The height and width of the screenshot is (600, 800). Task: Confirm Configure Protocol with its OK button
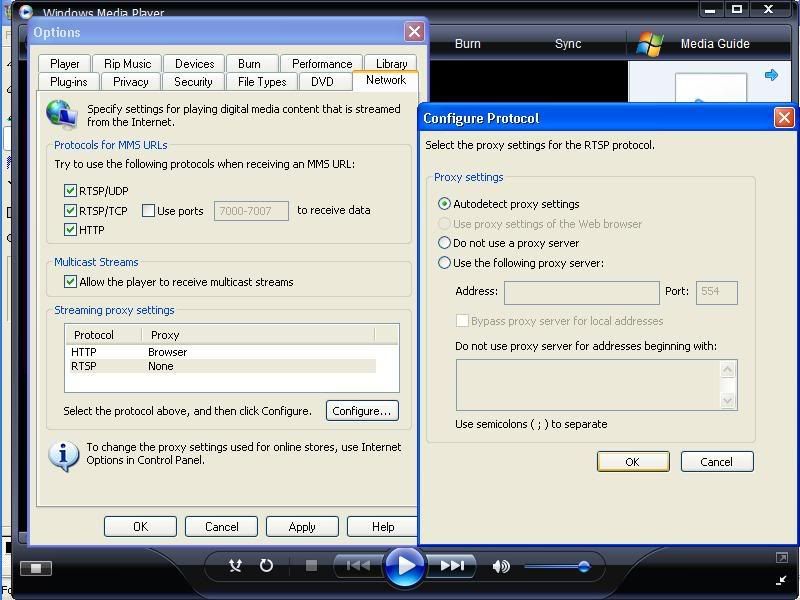633,462
